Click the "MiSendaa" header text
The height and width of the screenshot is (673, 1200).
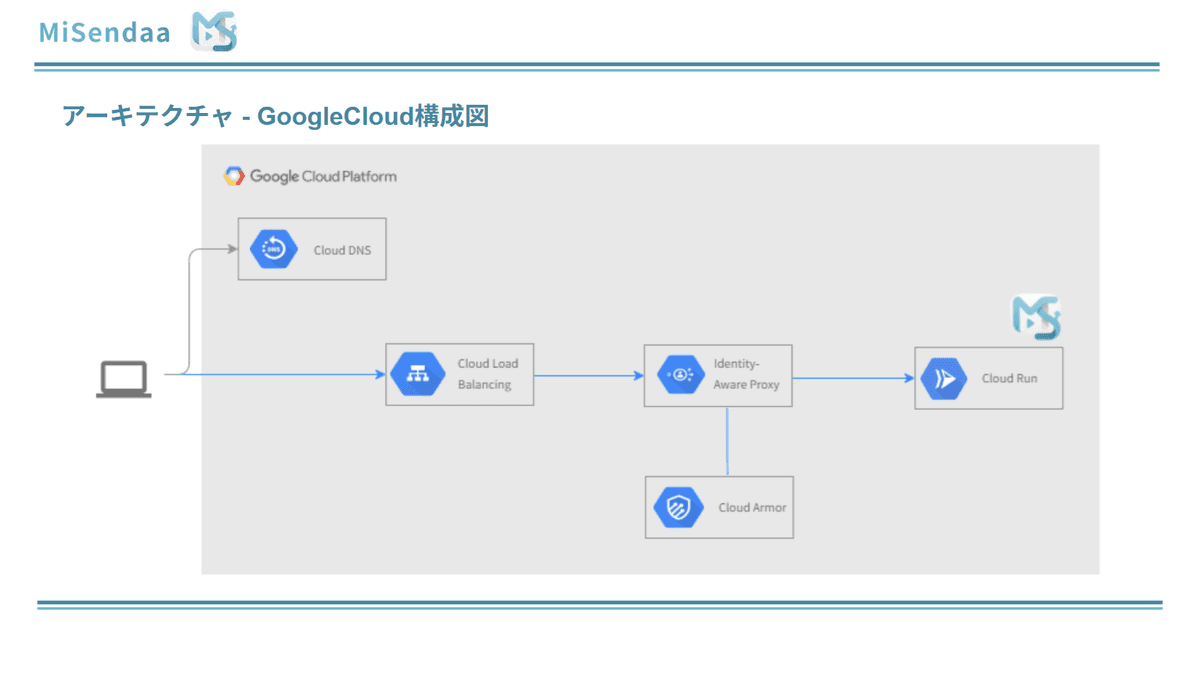[x=104, y=32]
